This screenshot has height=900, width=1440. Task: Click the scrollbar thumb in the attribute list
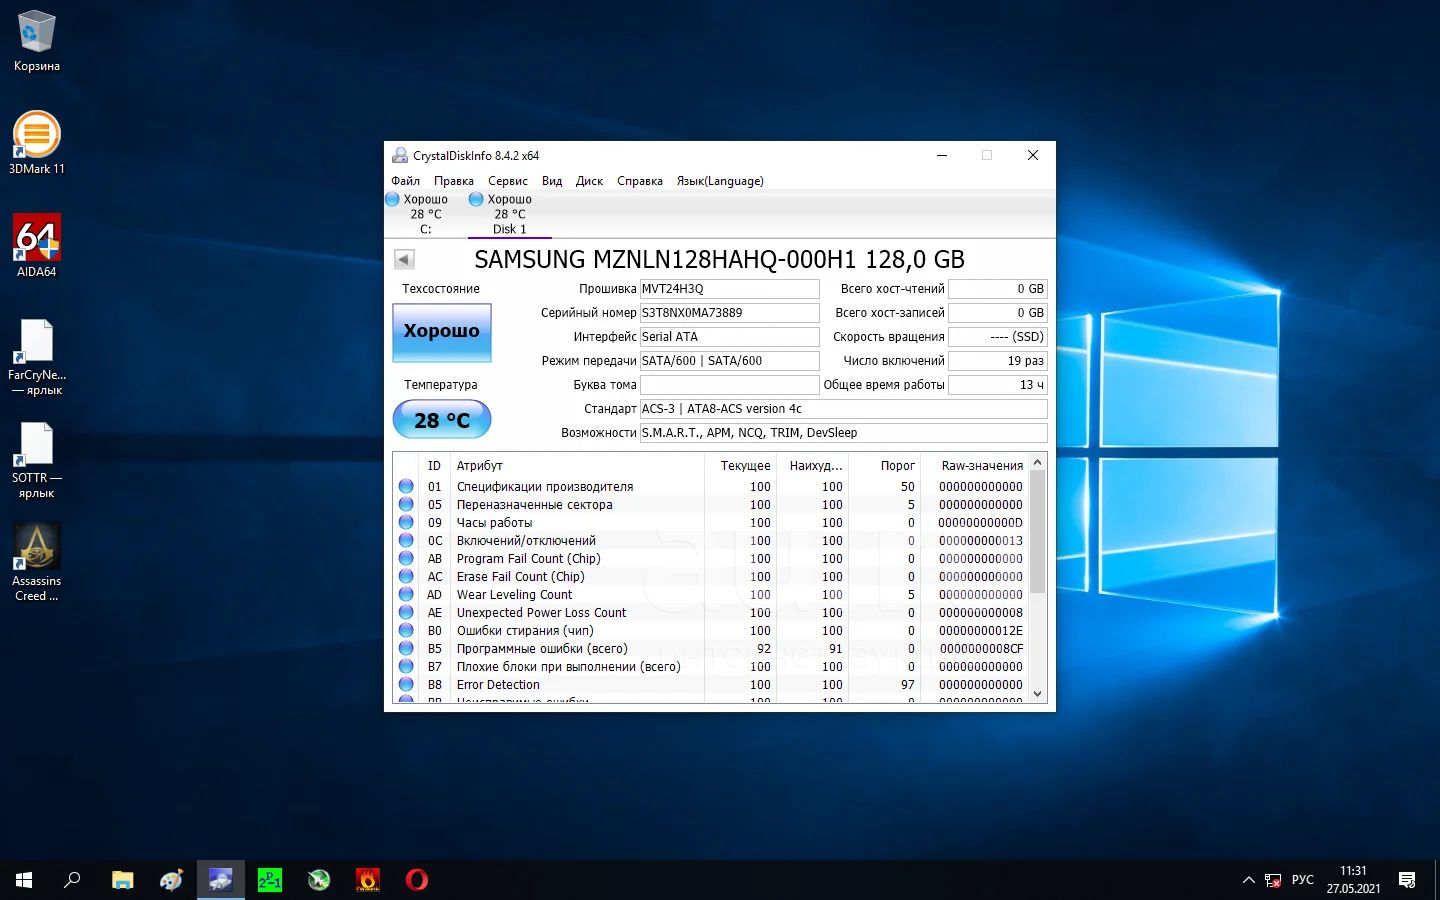1037,531
